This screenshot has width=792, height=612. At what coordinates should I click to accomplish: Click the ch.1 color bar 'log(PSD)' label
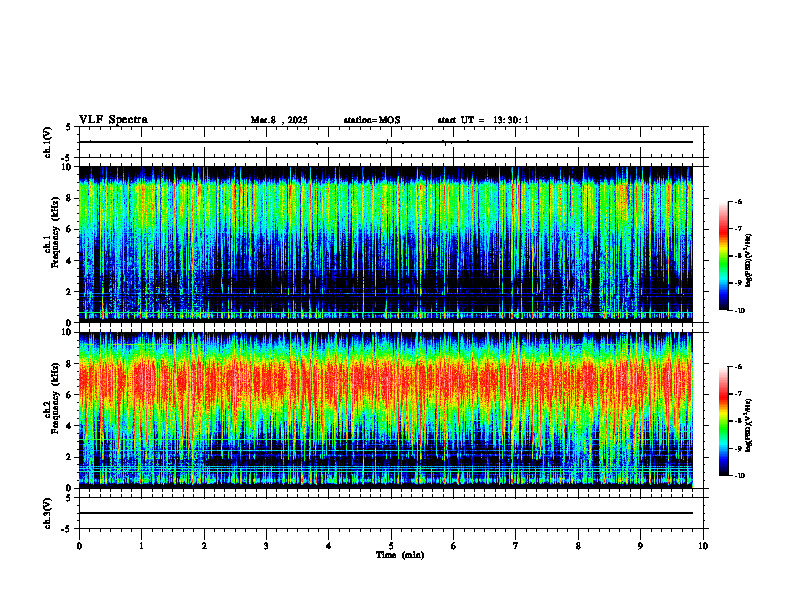pos(749,261)
